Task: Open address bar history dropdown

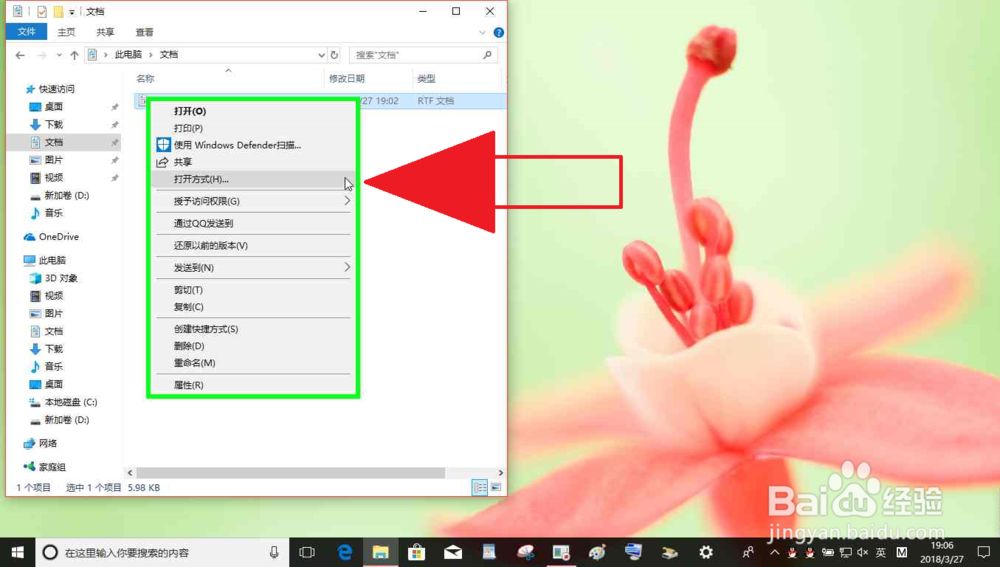Action: 321,55
